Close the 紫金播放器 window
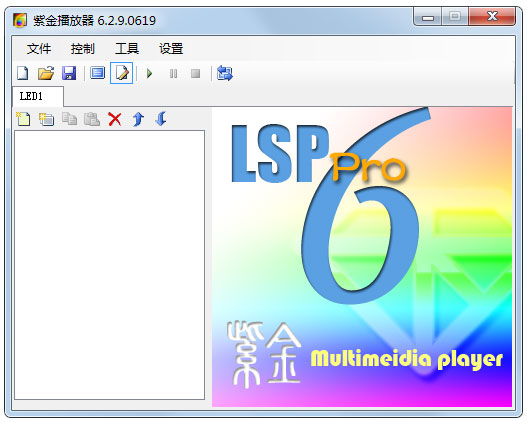The height and width of the screenshot is (422, 527). [x=492, y=17]
